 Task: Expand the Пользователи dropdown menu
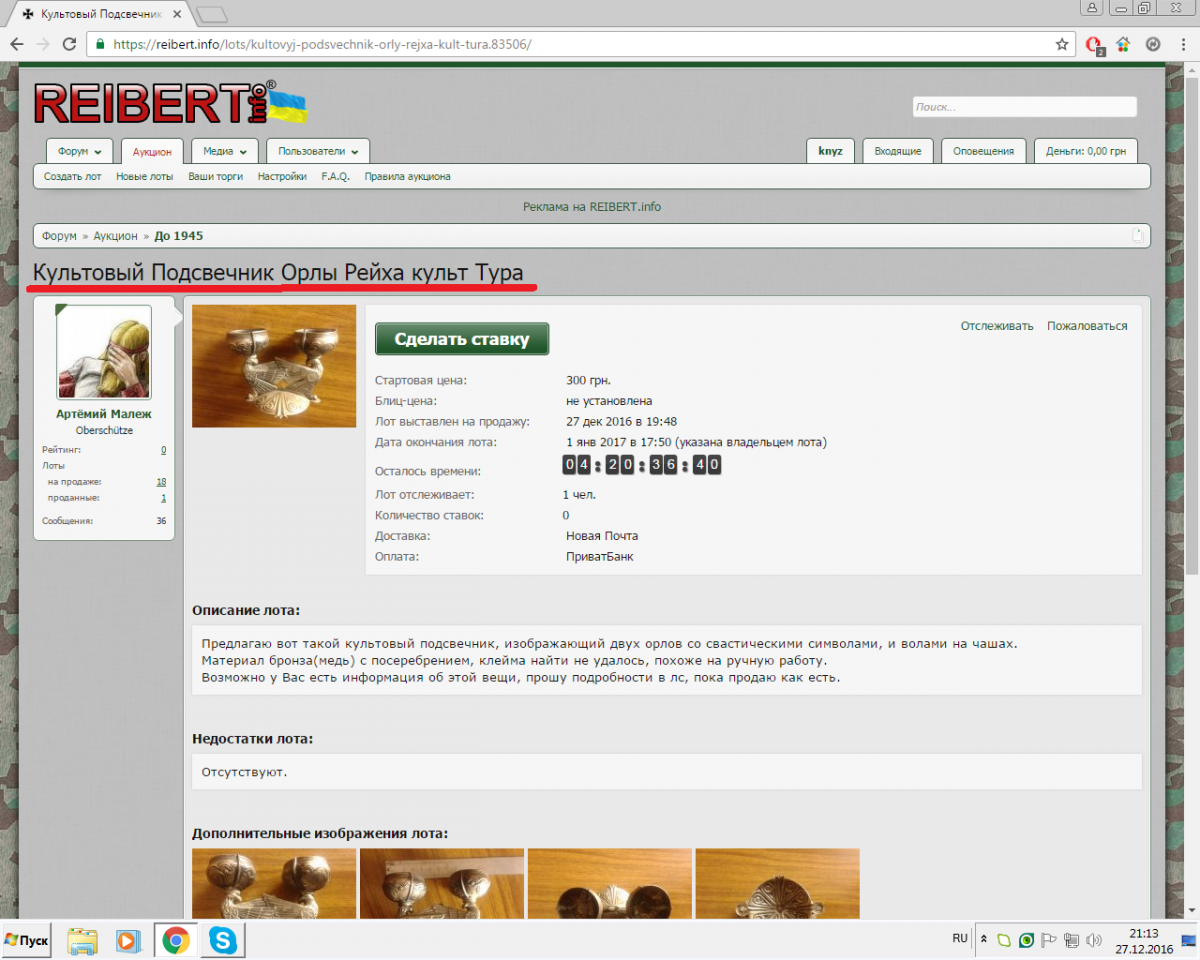(x=319, y=151)
